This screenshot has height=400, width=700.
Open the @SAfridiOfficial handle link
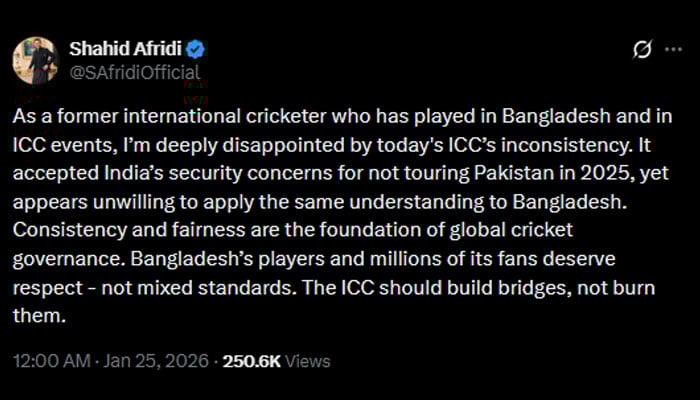pyautogui.click(x=134, y=72)
